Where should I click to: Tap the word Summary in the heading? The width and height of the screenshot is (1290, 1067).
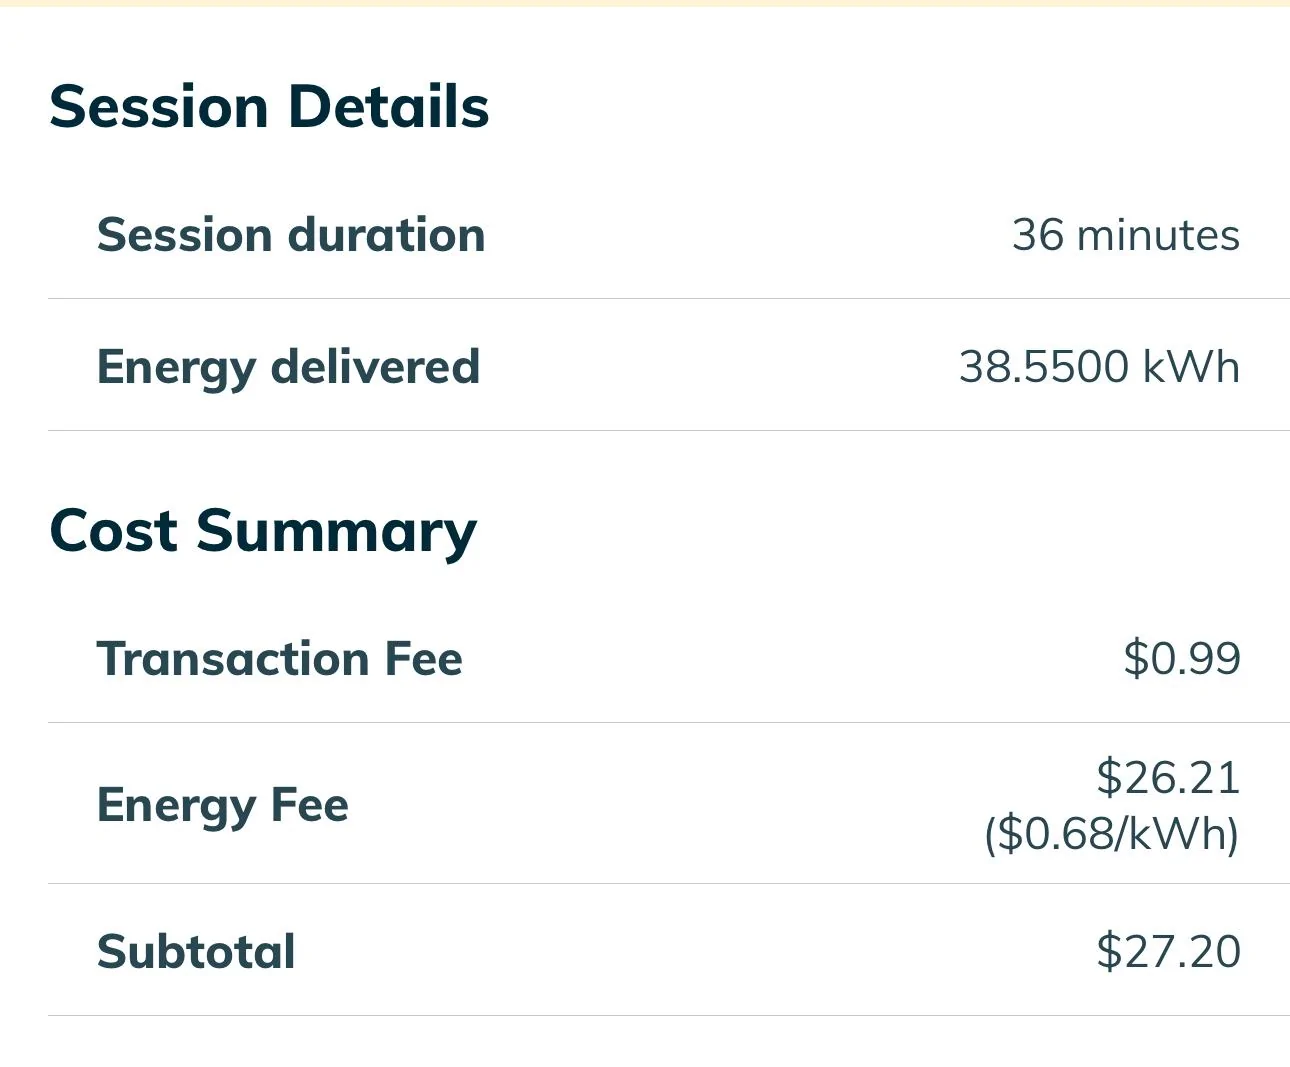(337, 532)
